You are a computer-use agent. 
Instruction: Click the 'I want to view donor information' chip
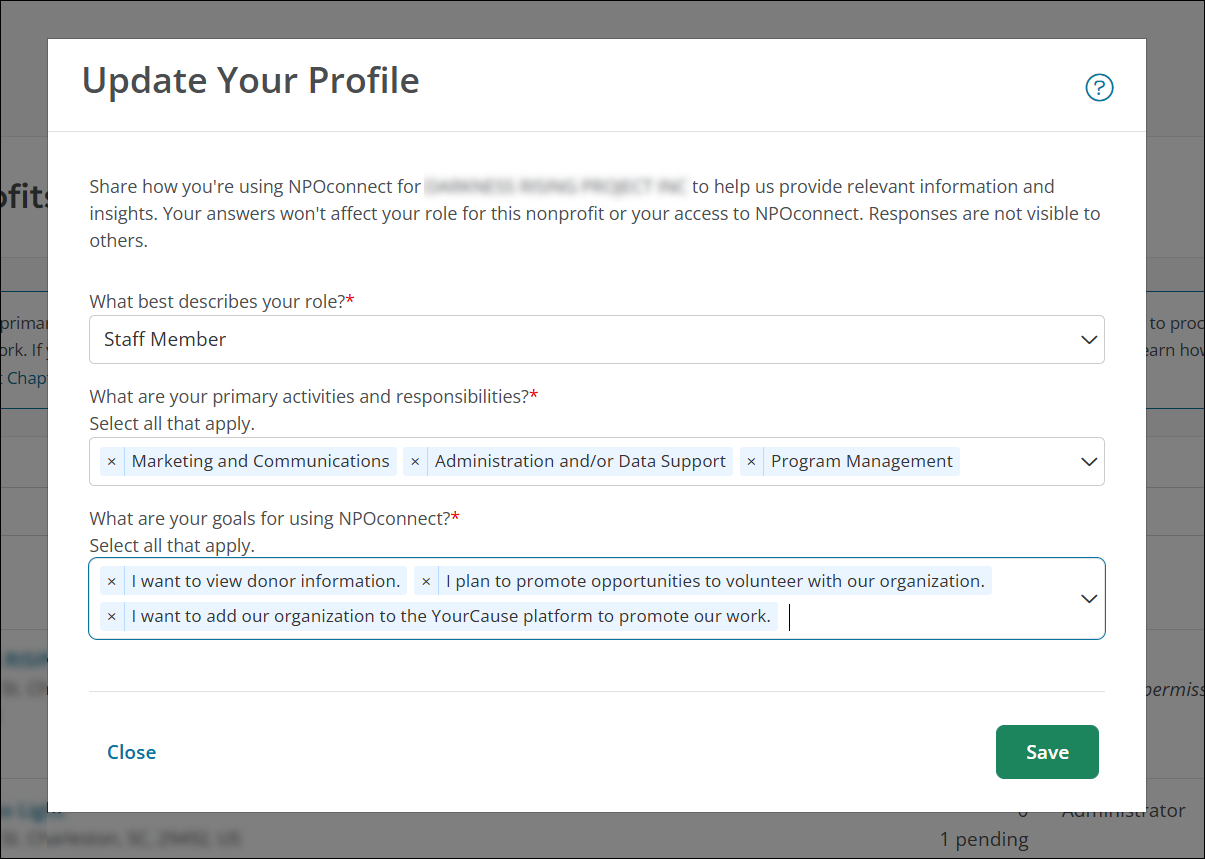(x=266, y=582)
